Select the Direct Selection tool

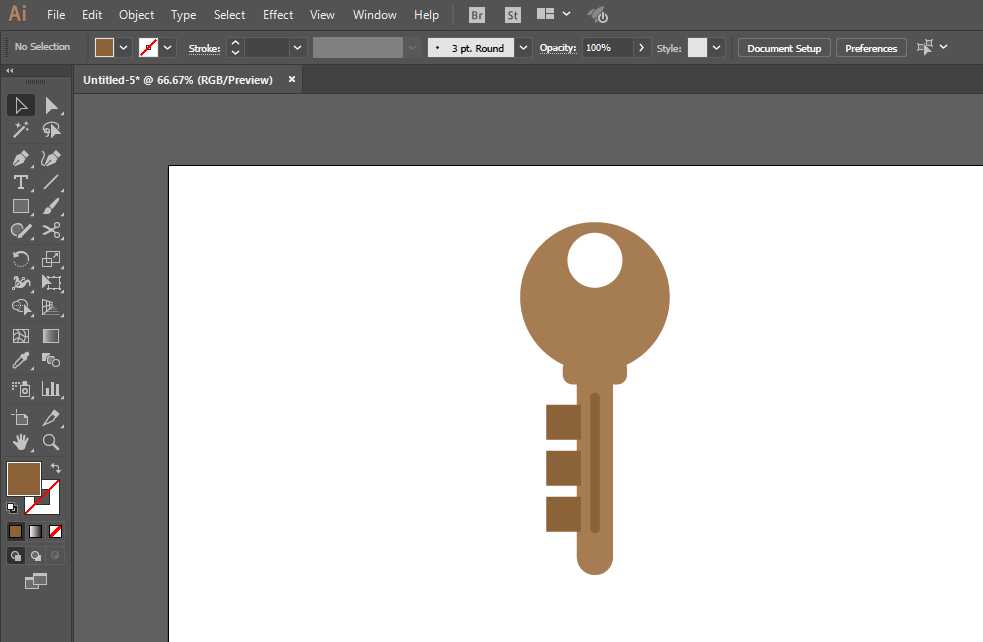[51, 105]
